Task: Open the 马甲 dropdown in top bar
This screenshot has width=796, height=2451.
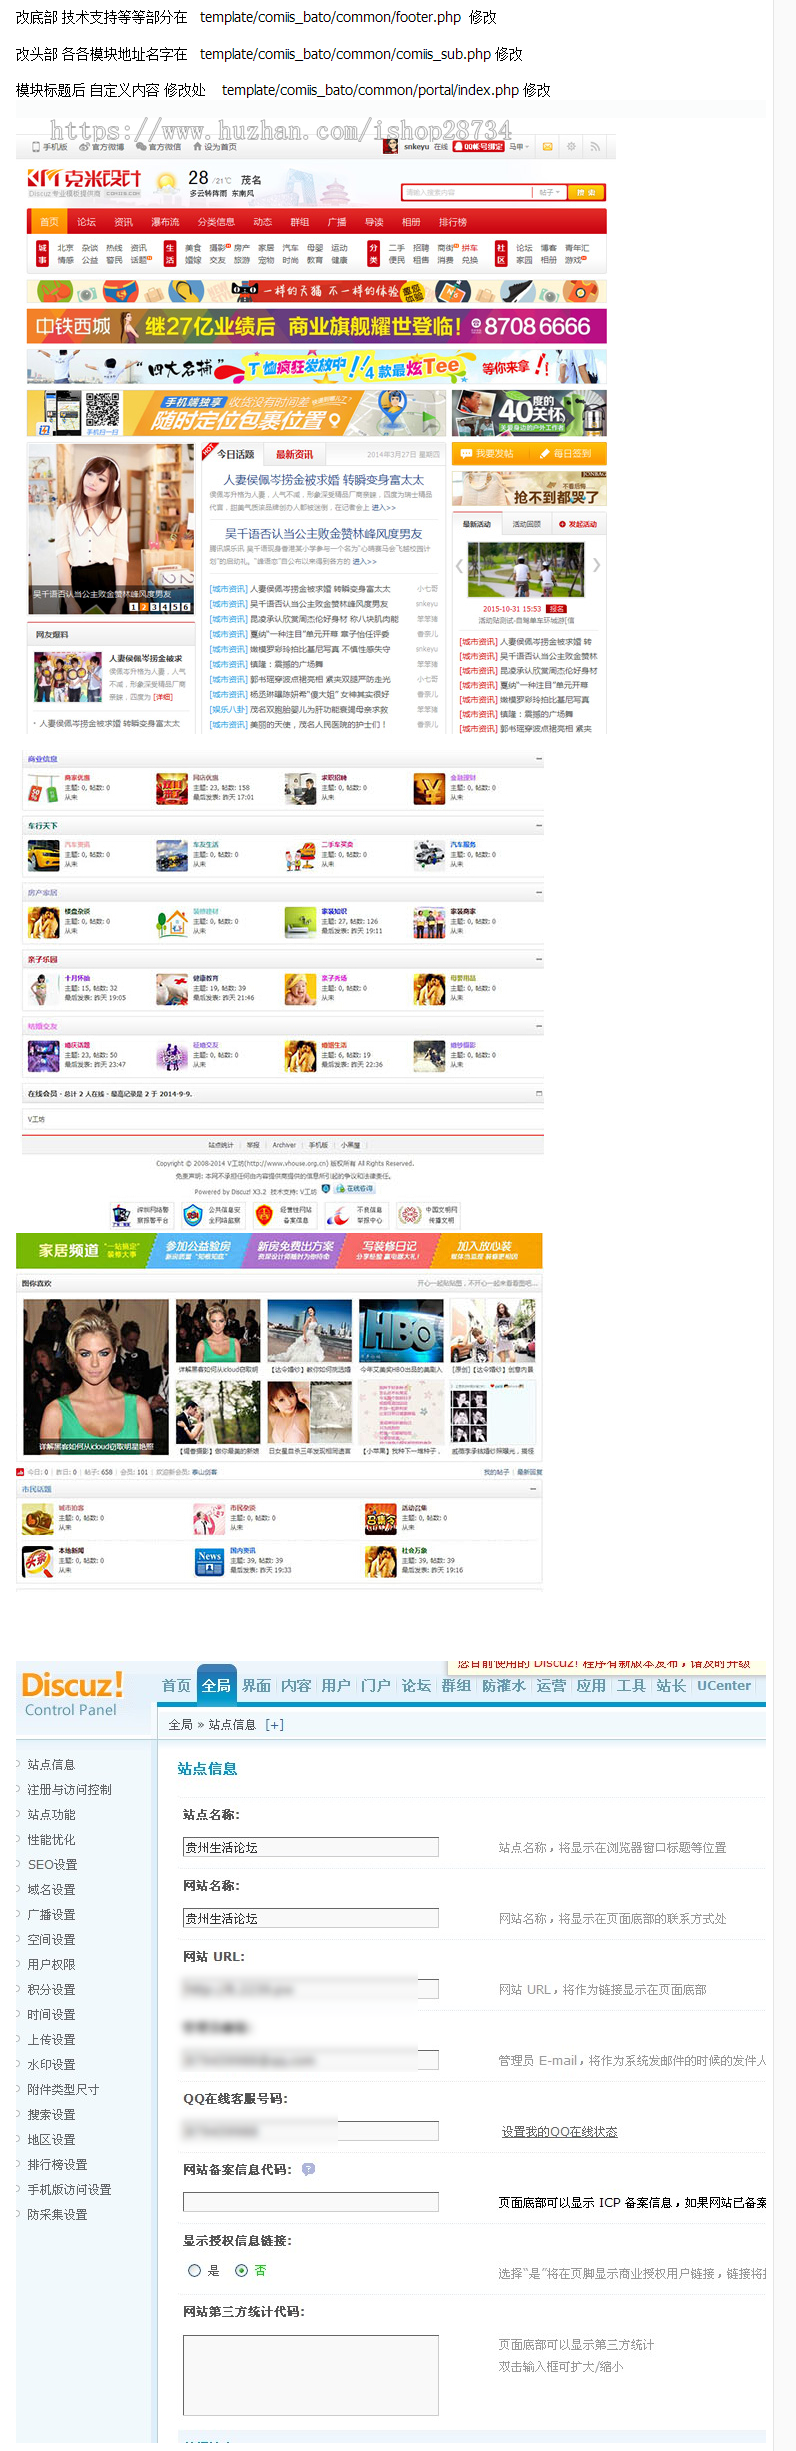Action: coord(519,147)
